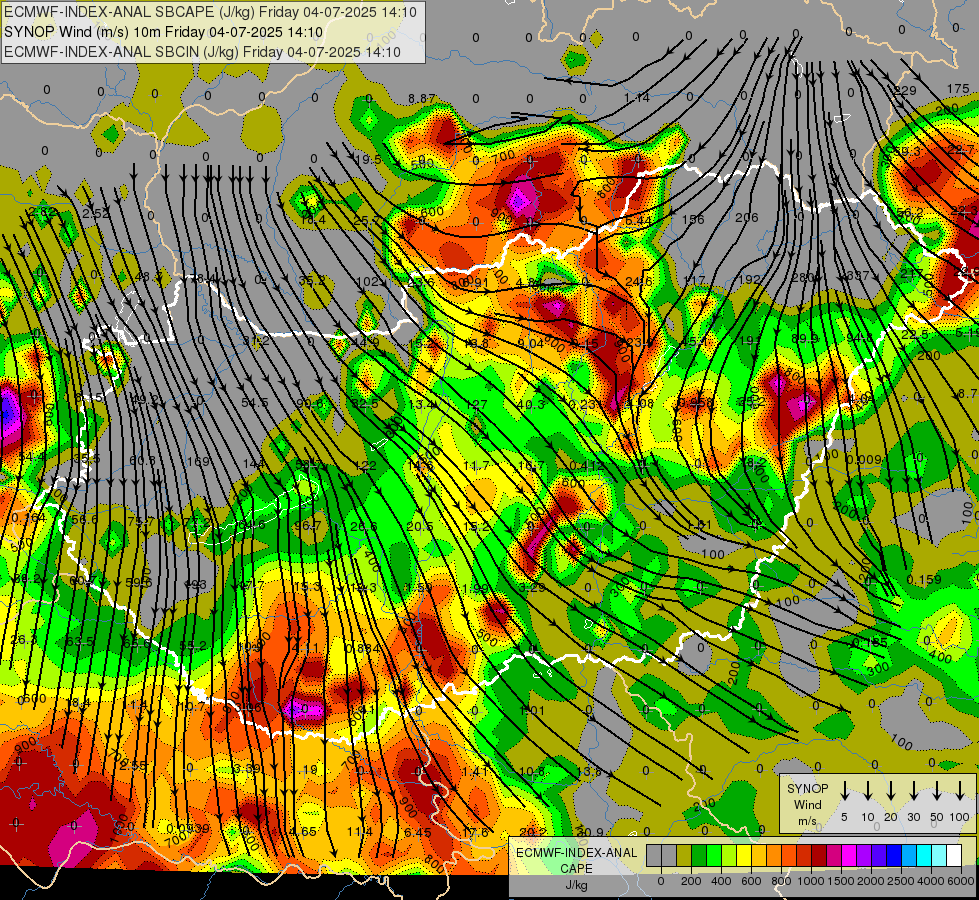This screenshot has height=900, width=979.
Task: Click the 0.159 value on the map
Action: pos(923,580)
